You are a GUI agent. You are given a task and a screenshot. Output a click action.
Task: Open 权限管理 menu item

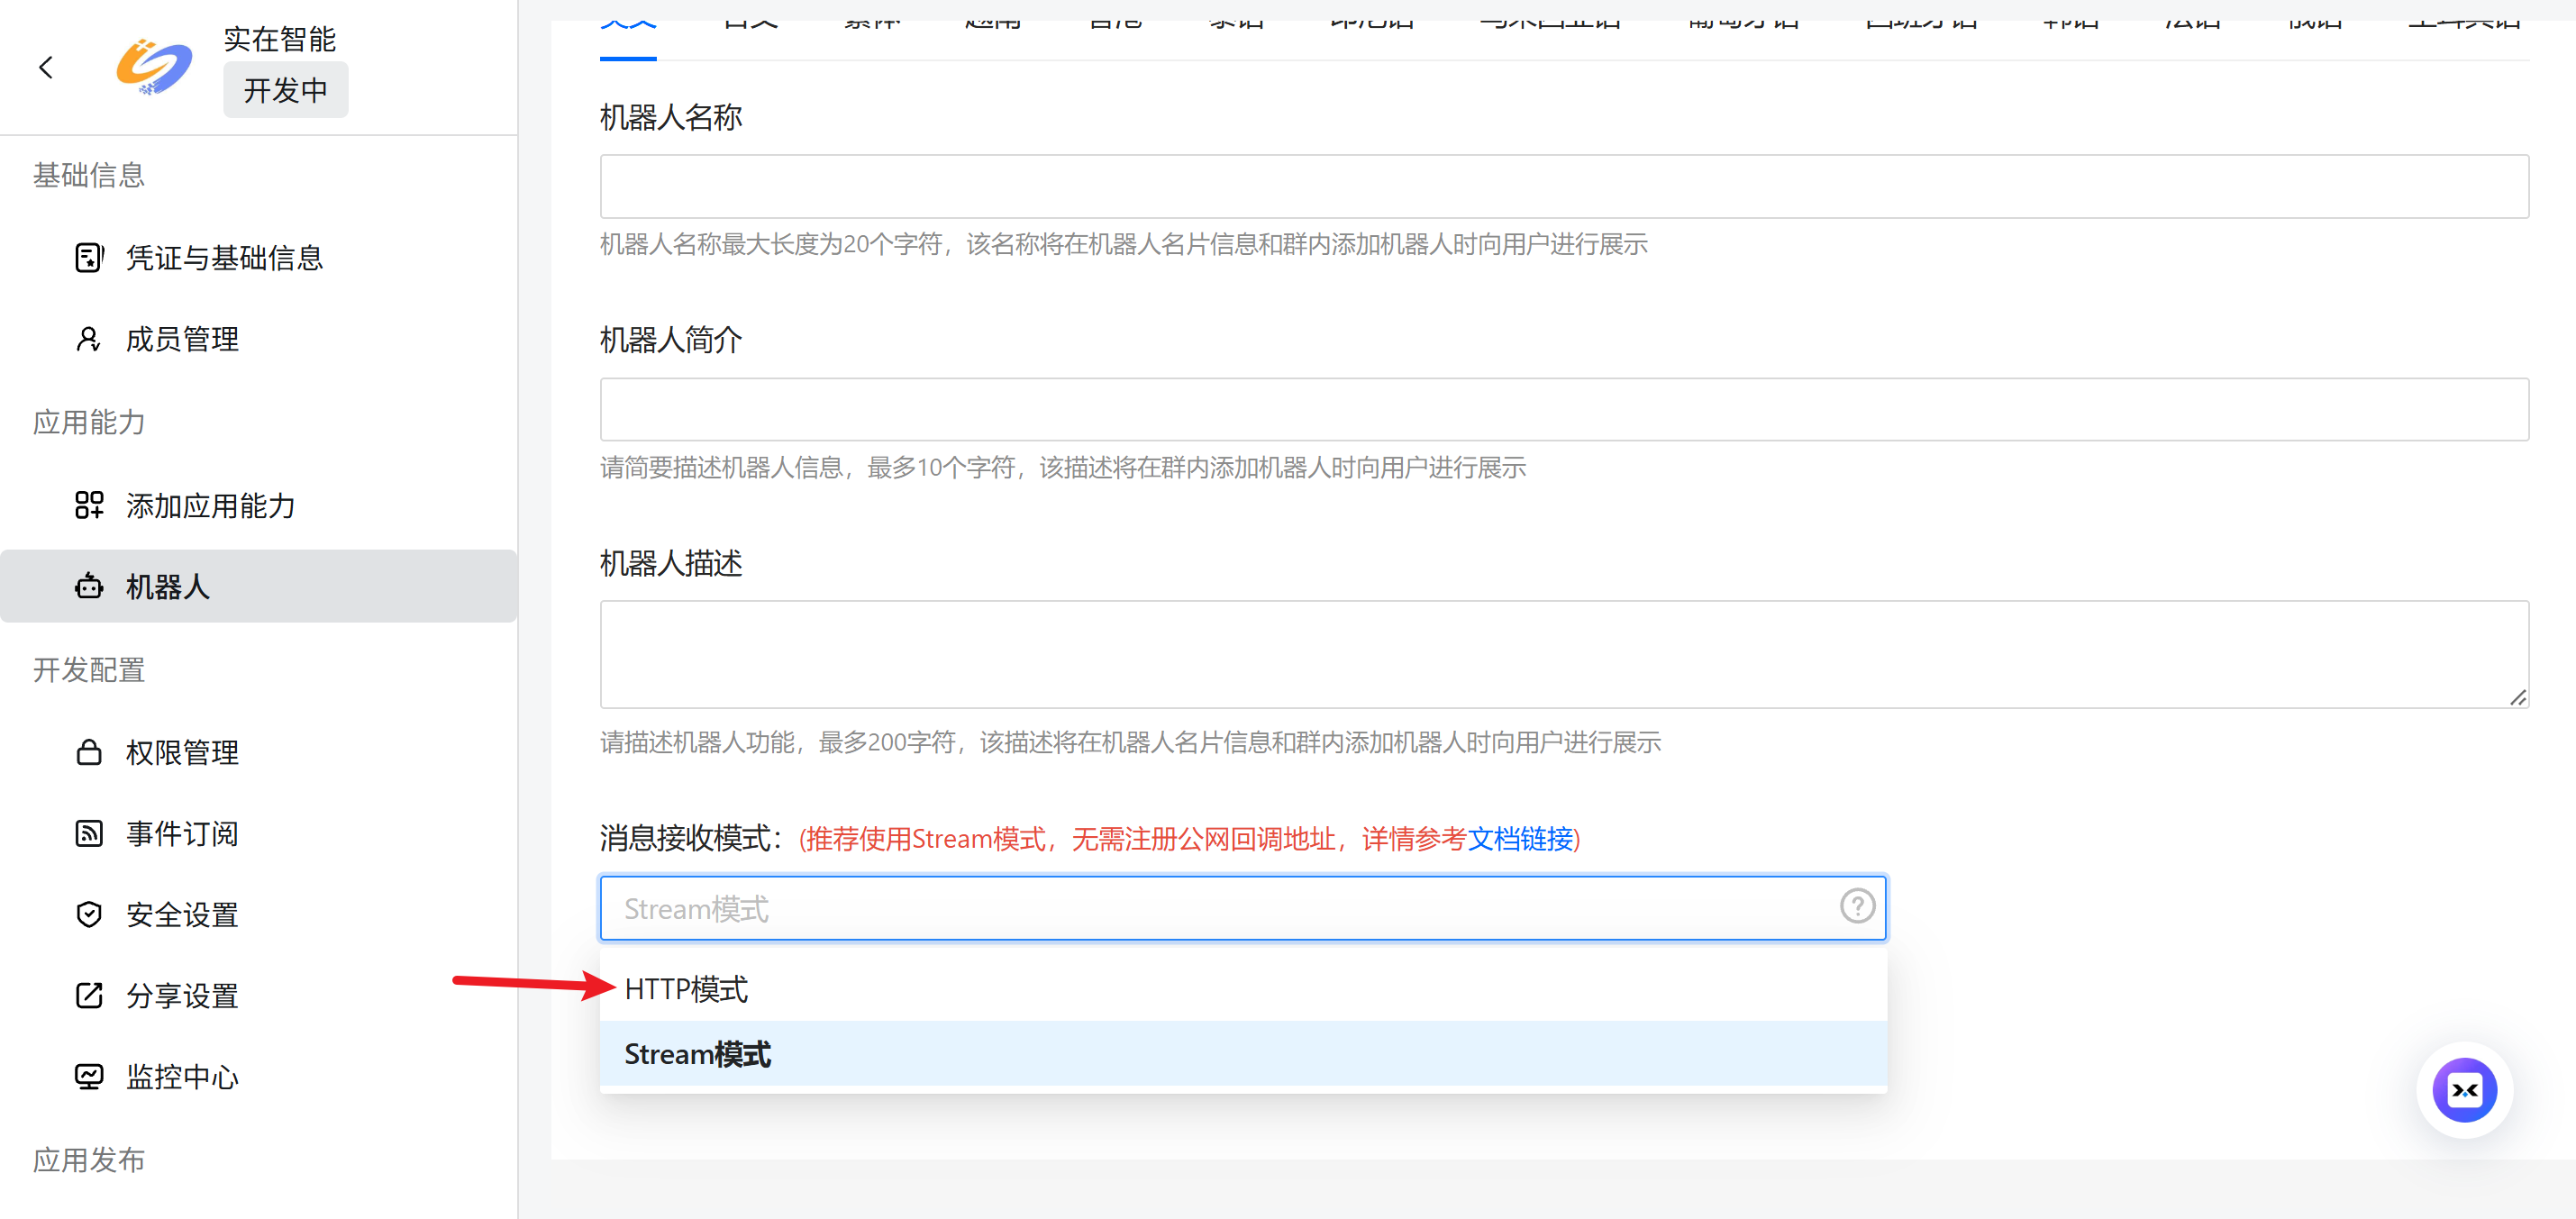pyautogui.click(x=182, y=752)
